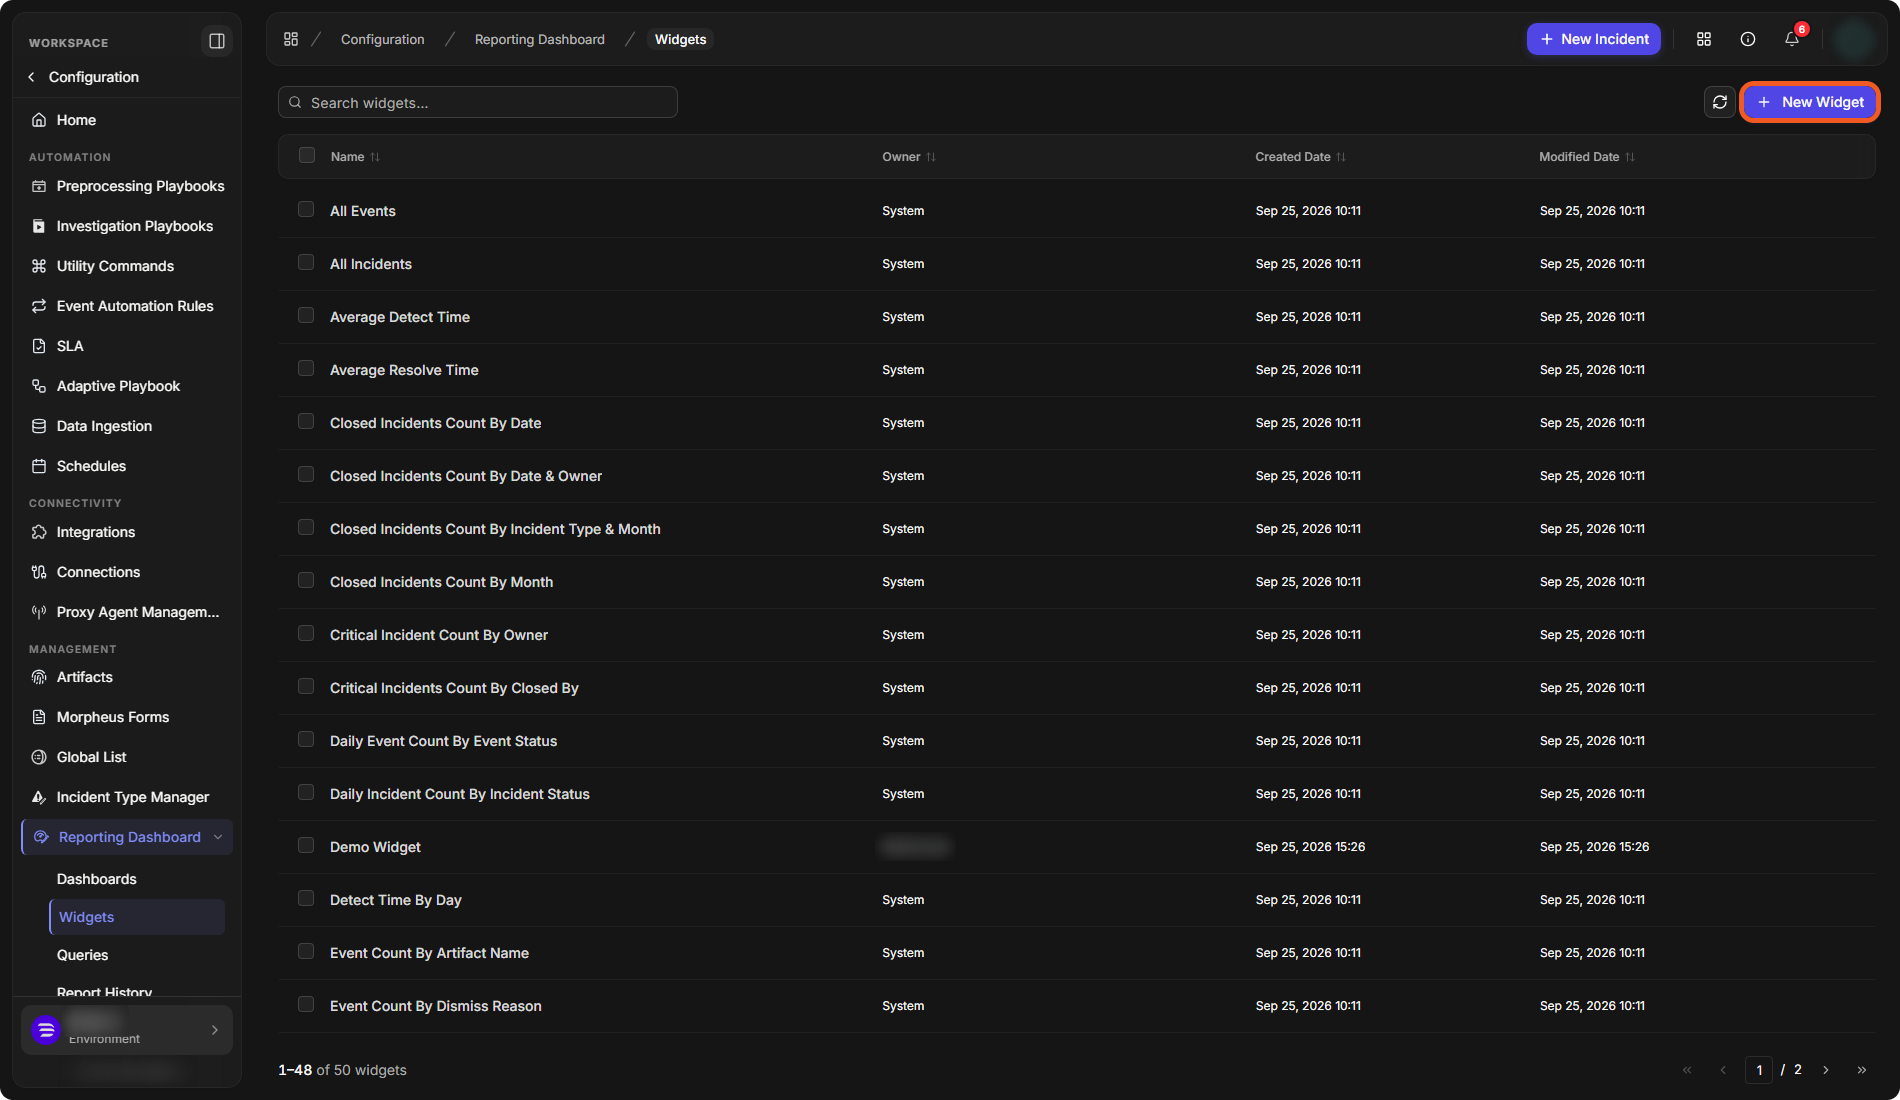
Task: Open the notifications bell
Action: pyautogui.click(x=1792, y=39)
